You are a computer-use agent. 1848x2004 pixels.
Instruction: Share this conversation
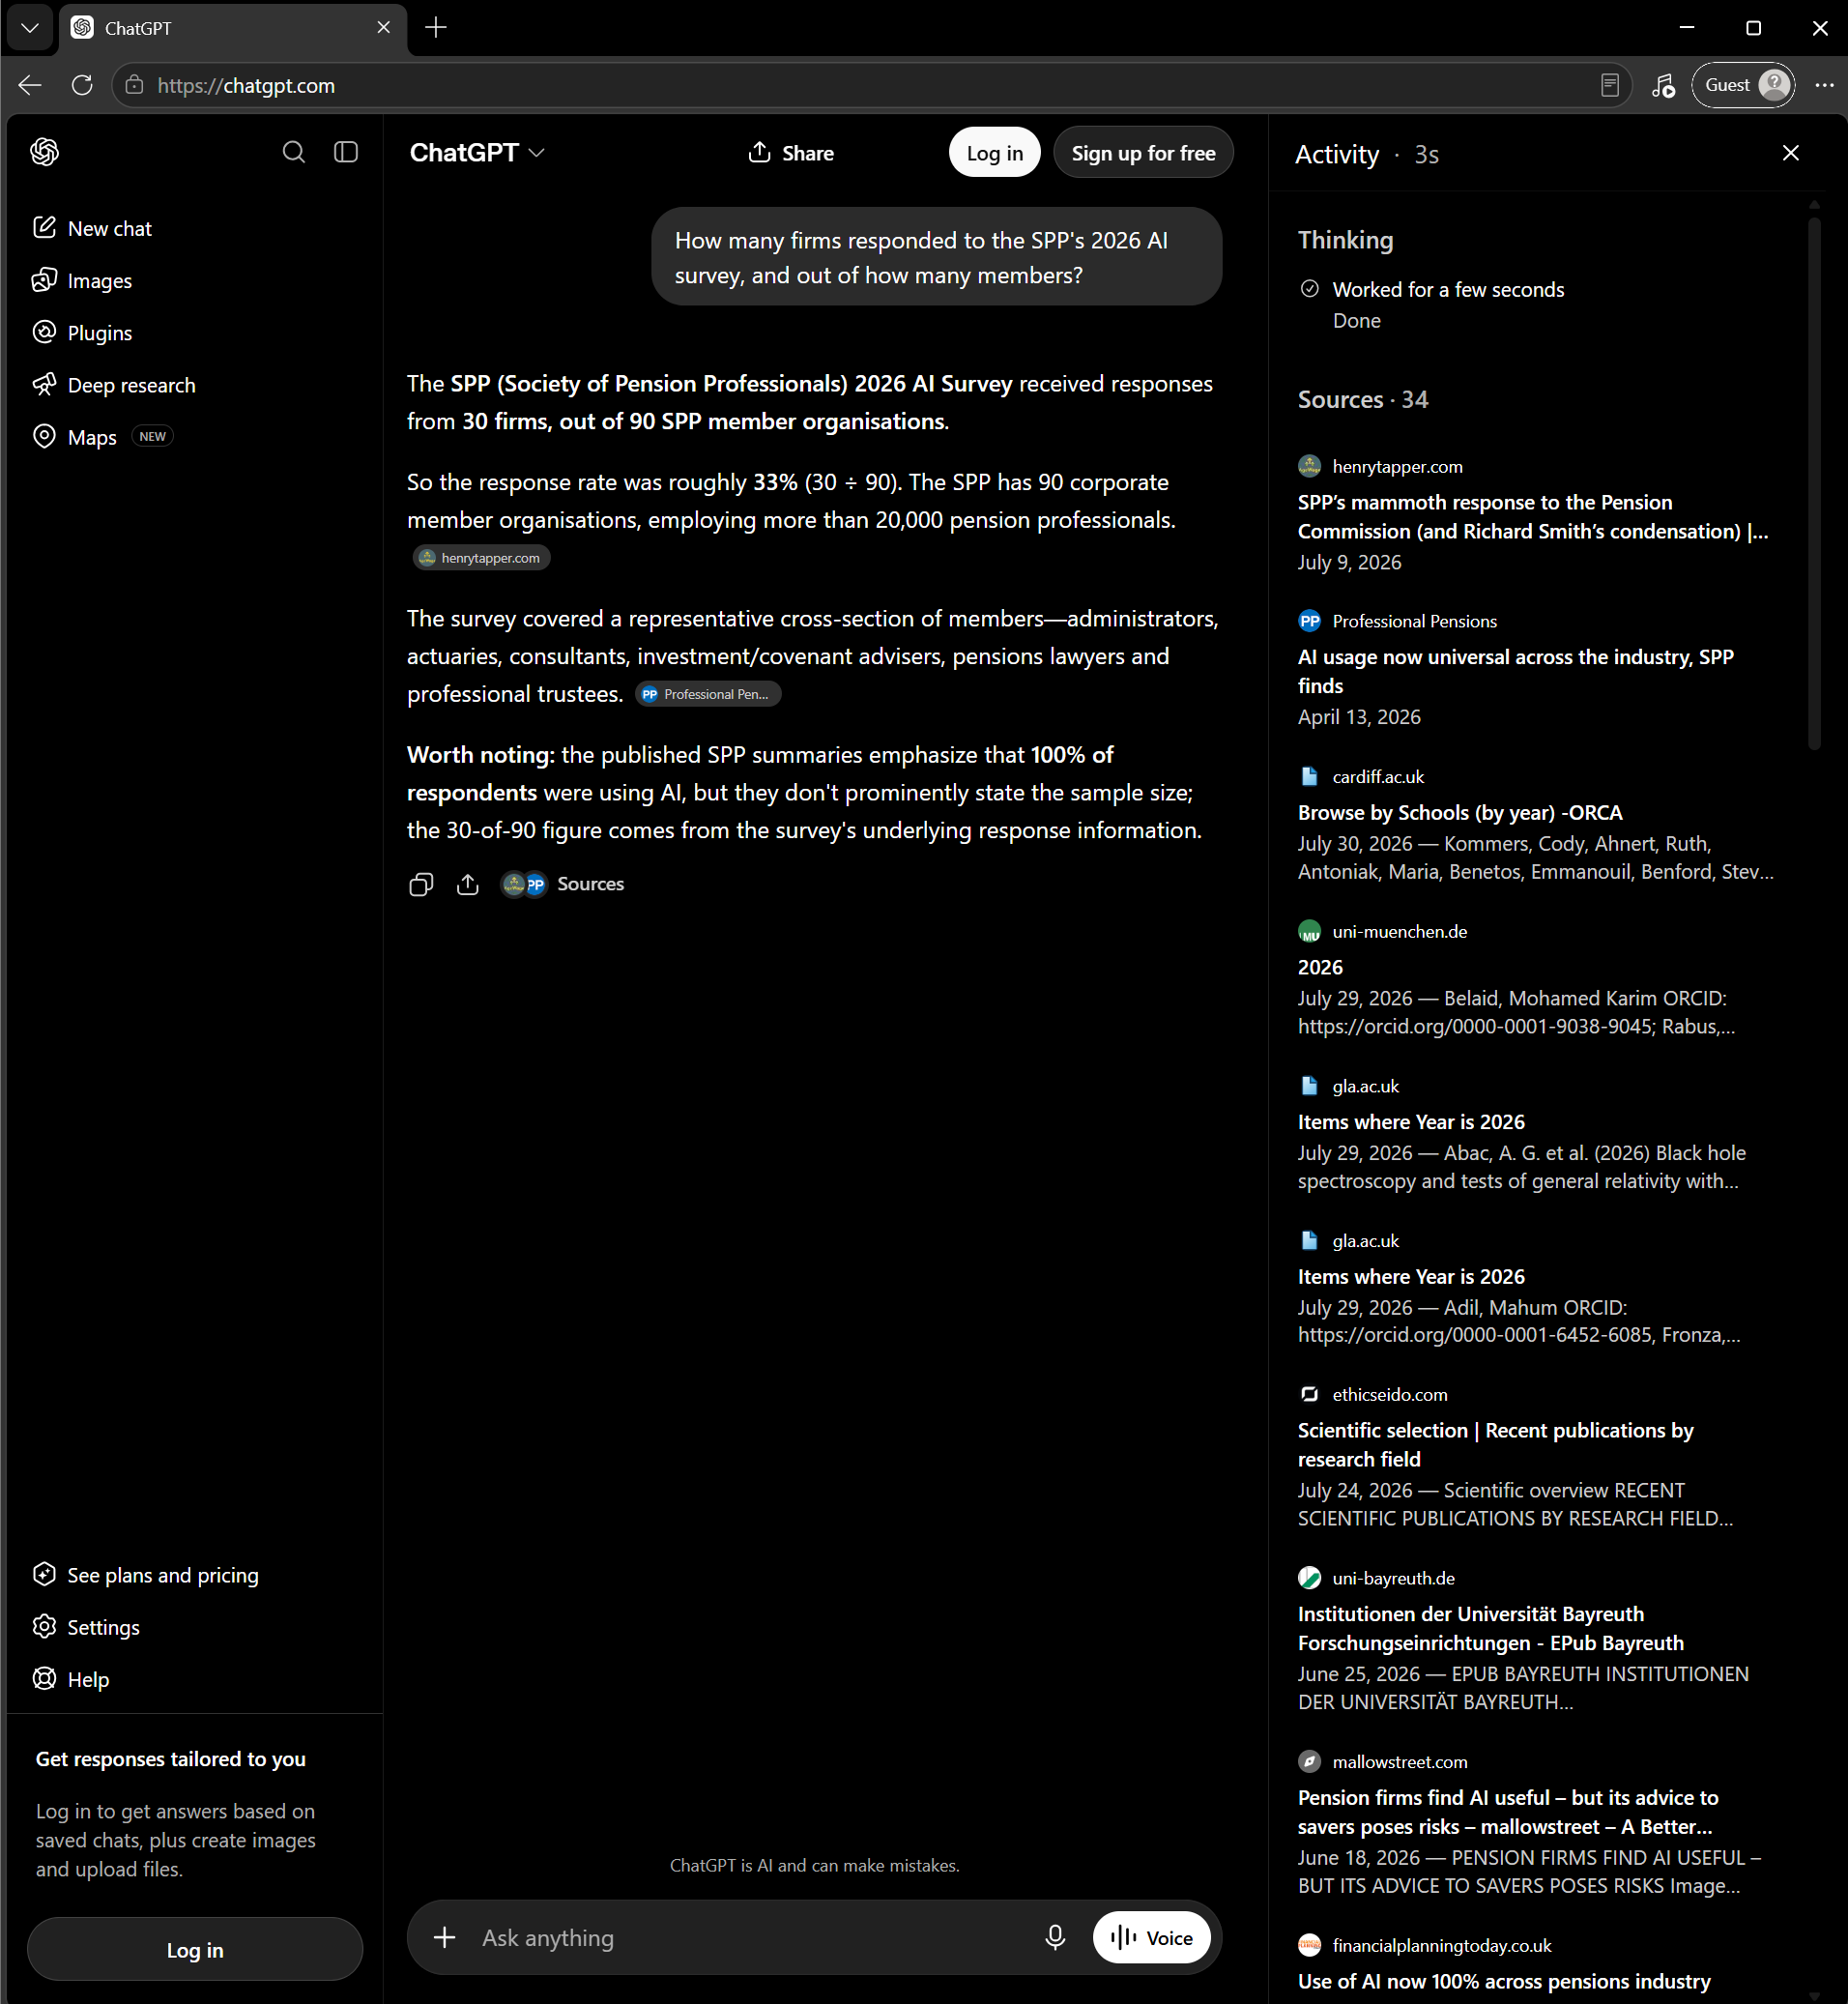point(790,152)
